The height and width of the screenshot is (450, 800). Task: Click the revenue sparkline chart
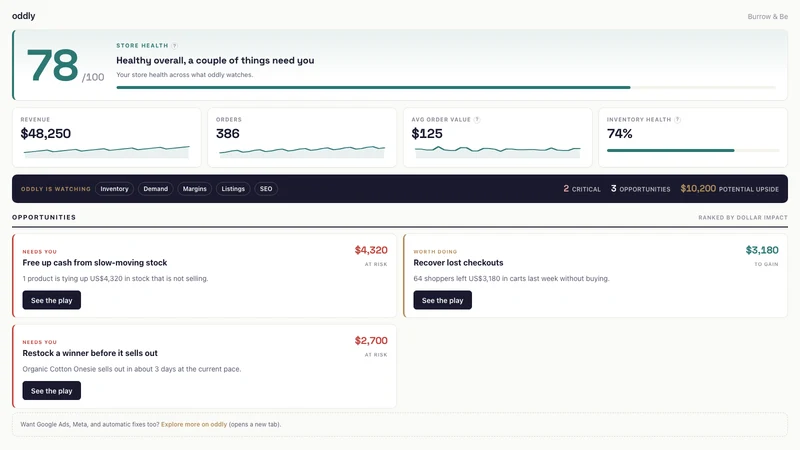pos(107,152)
